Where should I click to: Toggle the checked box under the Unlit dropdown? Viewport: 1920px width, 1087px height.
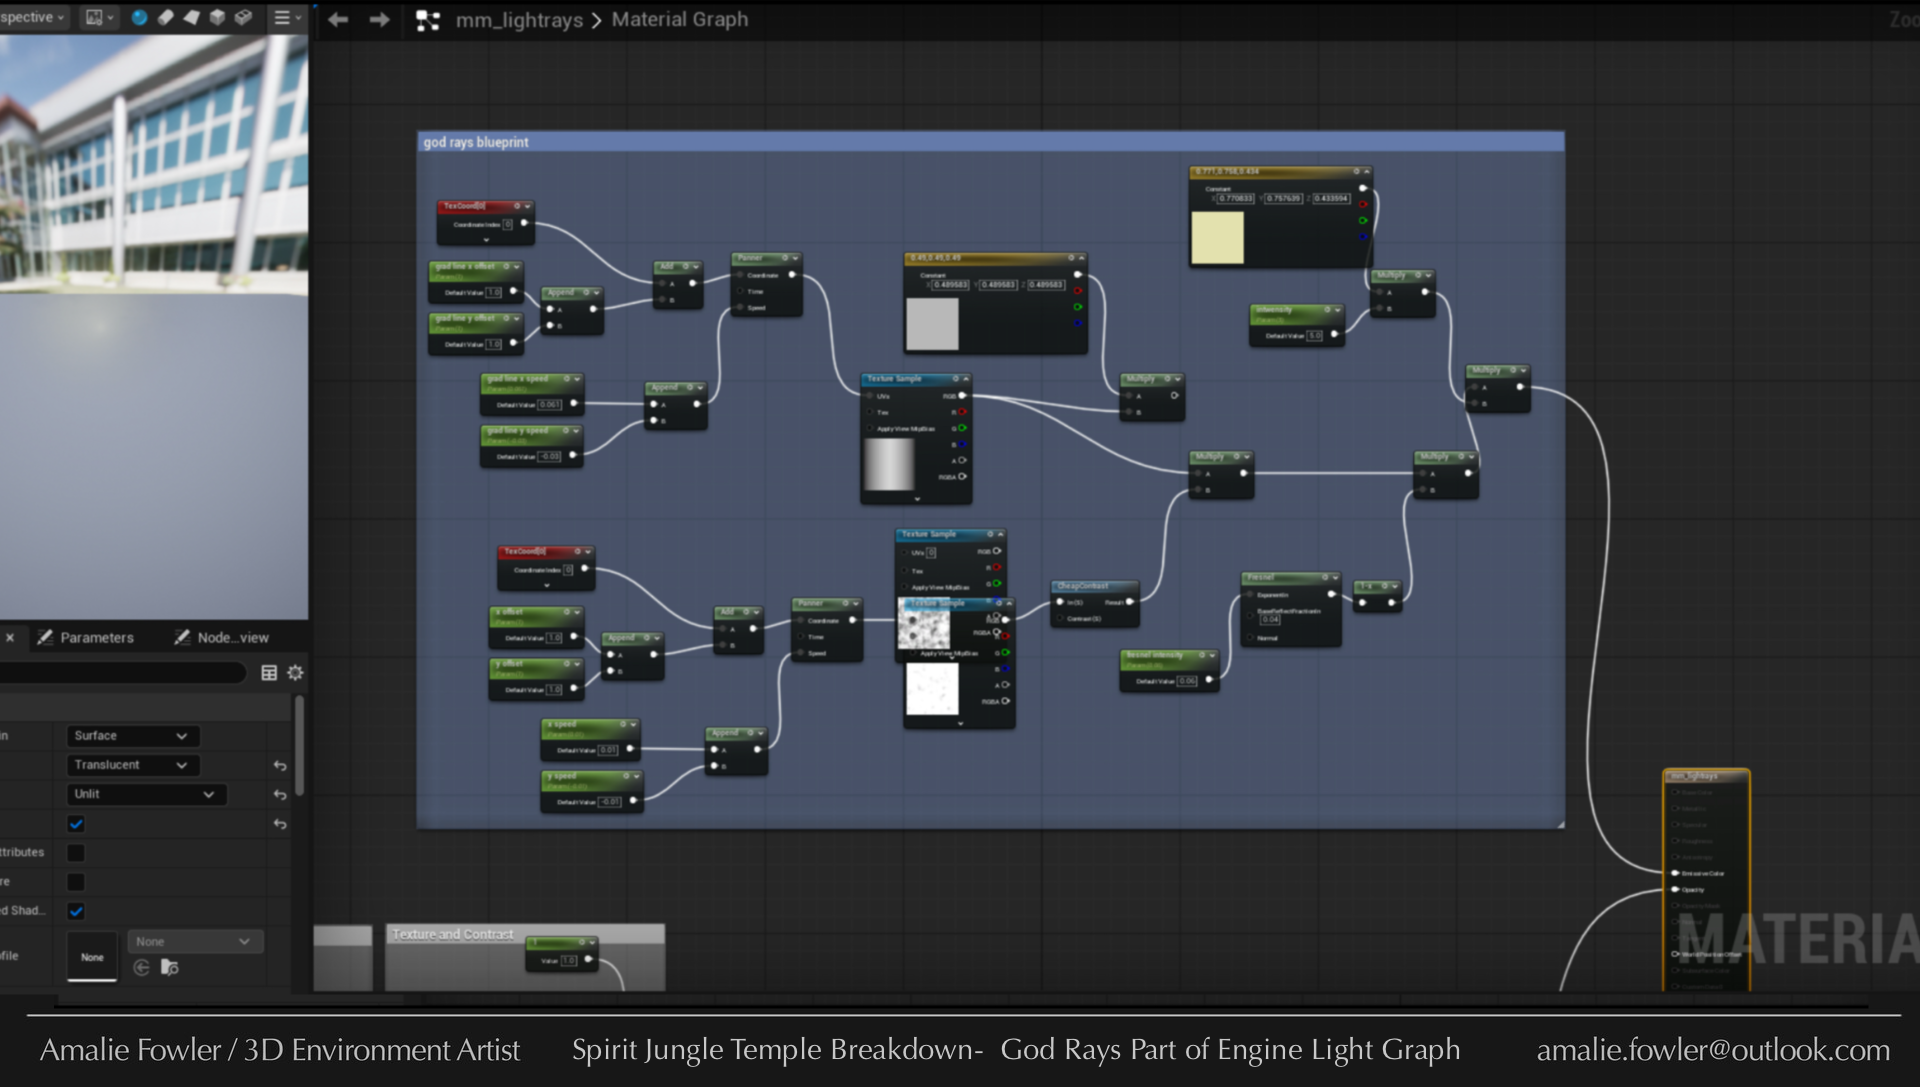(x=76, y=824)
